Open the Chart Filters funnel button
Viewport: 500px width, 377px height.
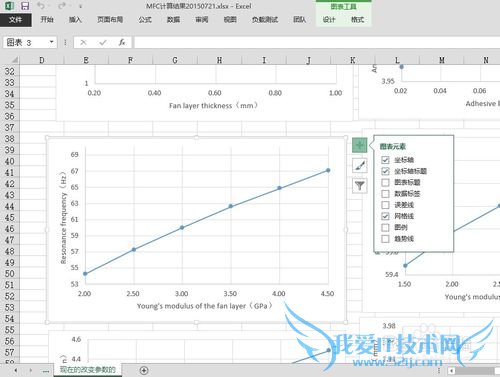coord(360,186)
